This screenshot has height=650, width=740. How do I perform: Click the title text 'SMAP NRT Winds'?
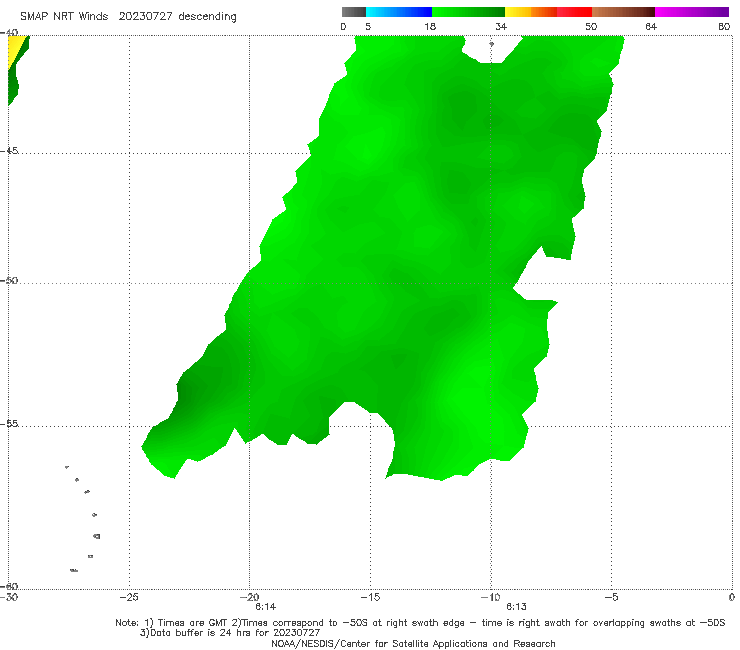click(x=64, y=17)
